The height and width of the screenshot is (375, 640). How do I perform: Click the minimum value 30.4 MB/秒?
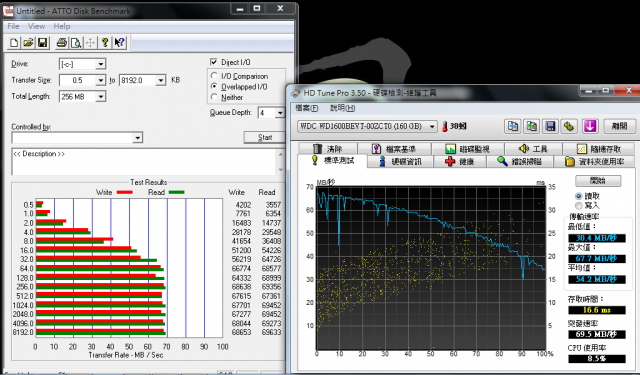[596, 238]
